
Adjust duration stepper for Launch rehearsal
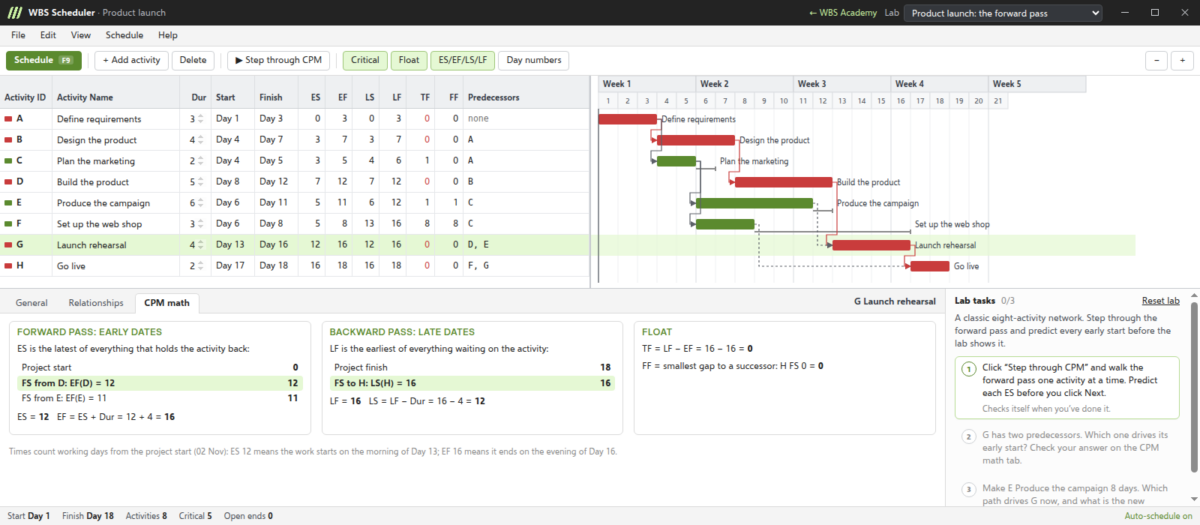pyautogui.click(x=200, y=245)
